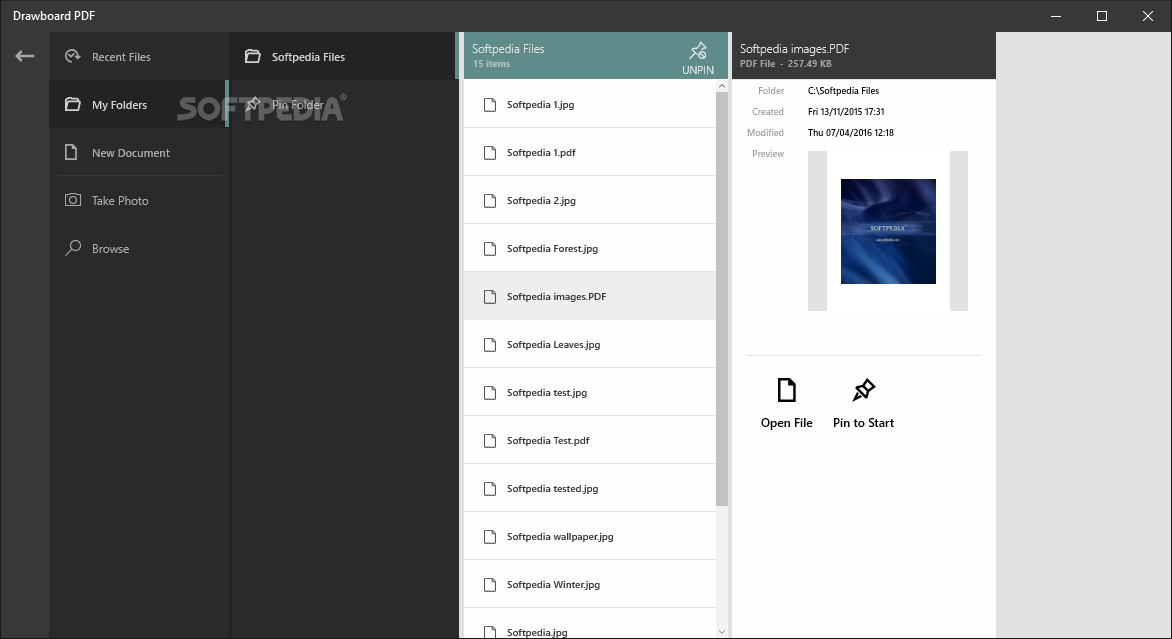Pin to Start the selected file

863,403
